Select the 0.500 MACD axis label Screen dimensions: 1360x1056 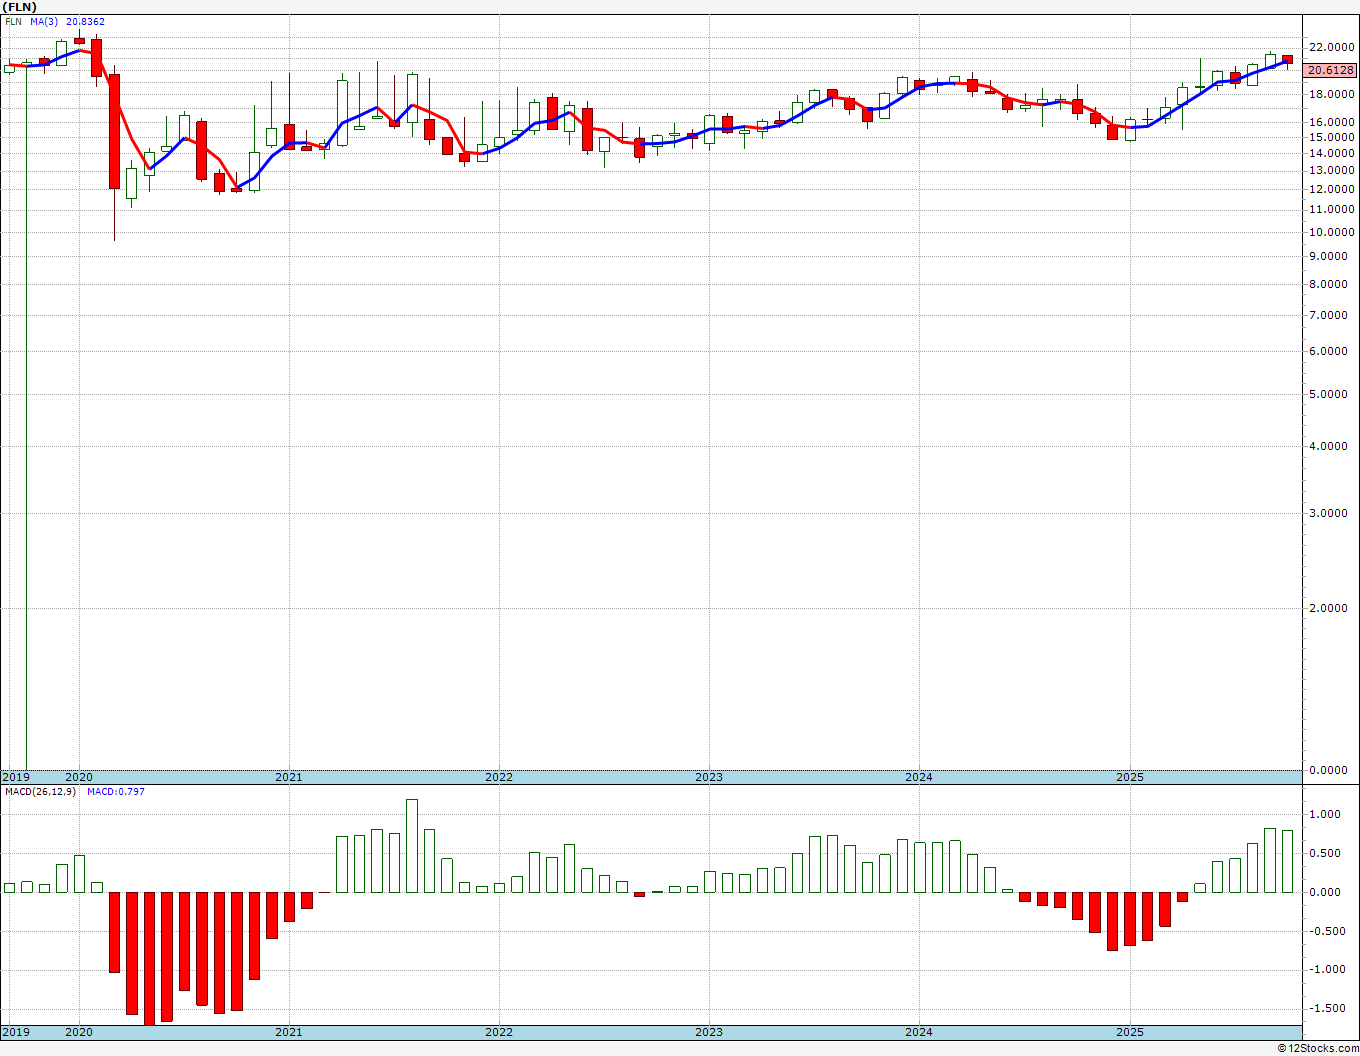click(1325, 854)
